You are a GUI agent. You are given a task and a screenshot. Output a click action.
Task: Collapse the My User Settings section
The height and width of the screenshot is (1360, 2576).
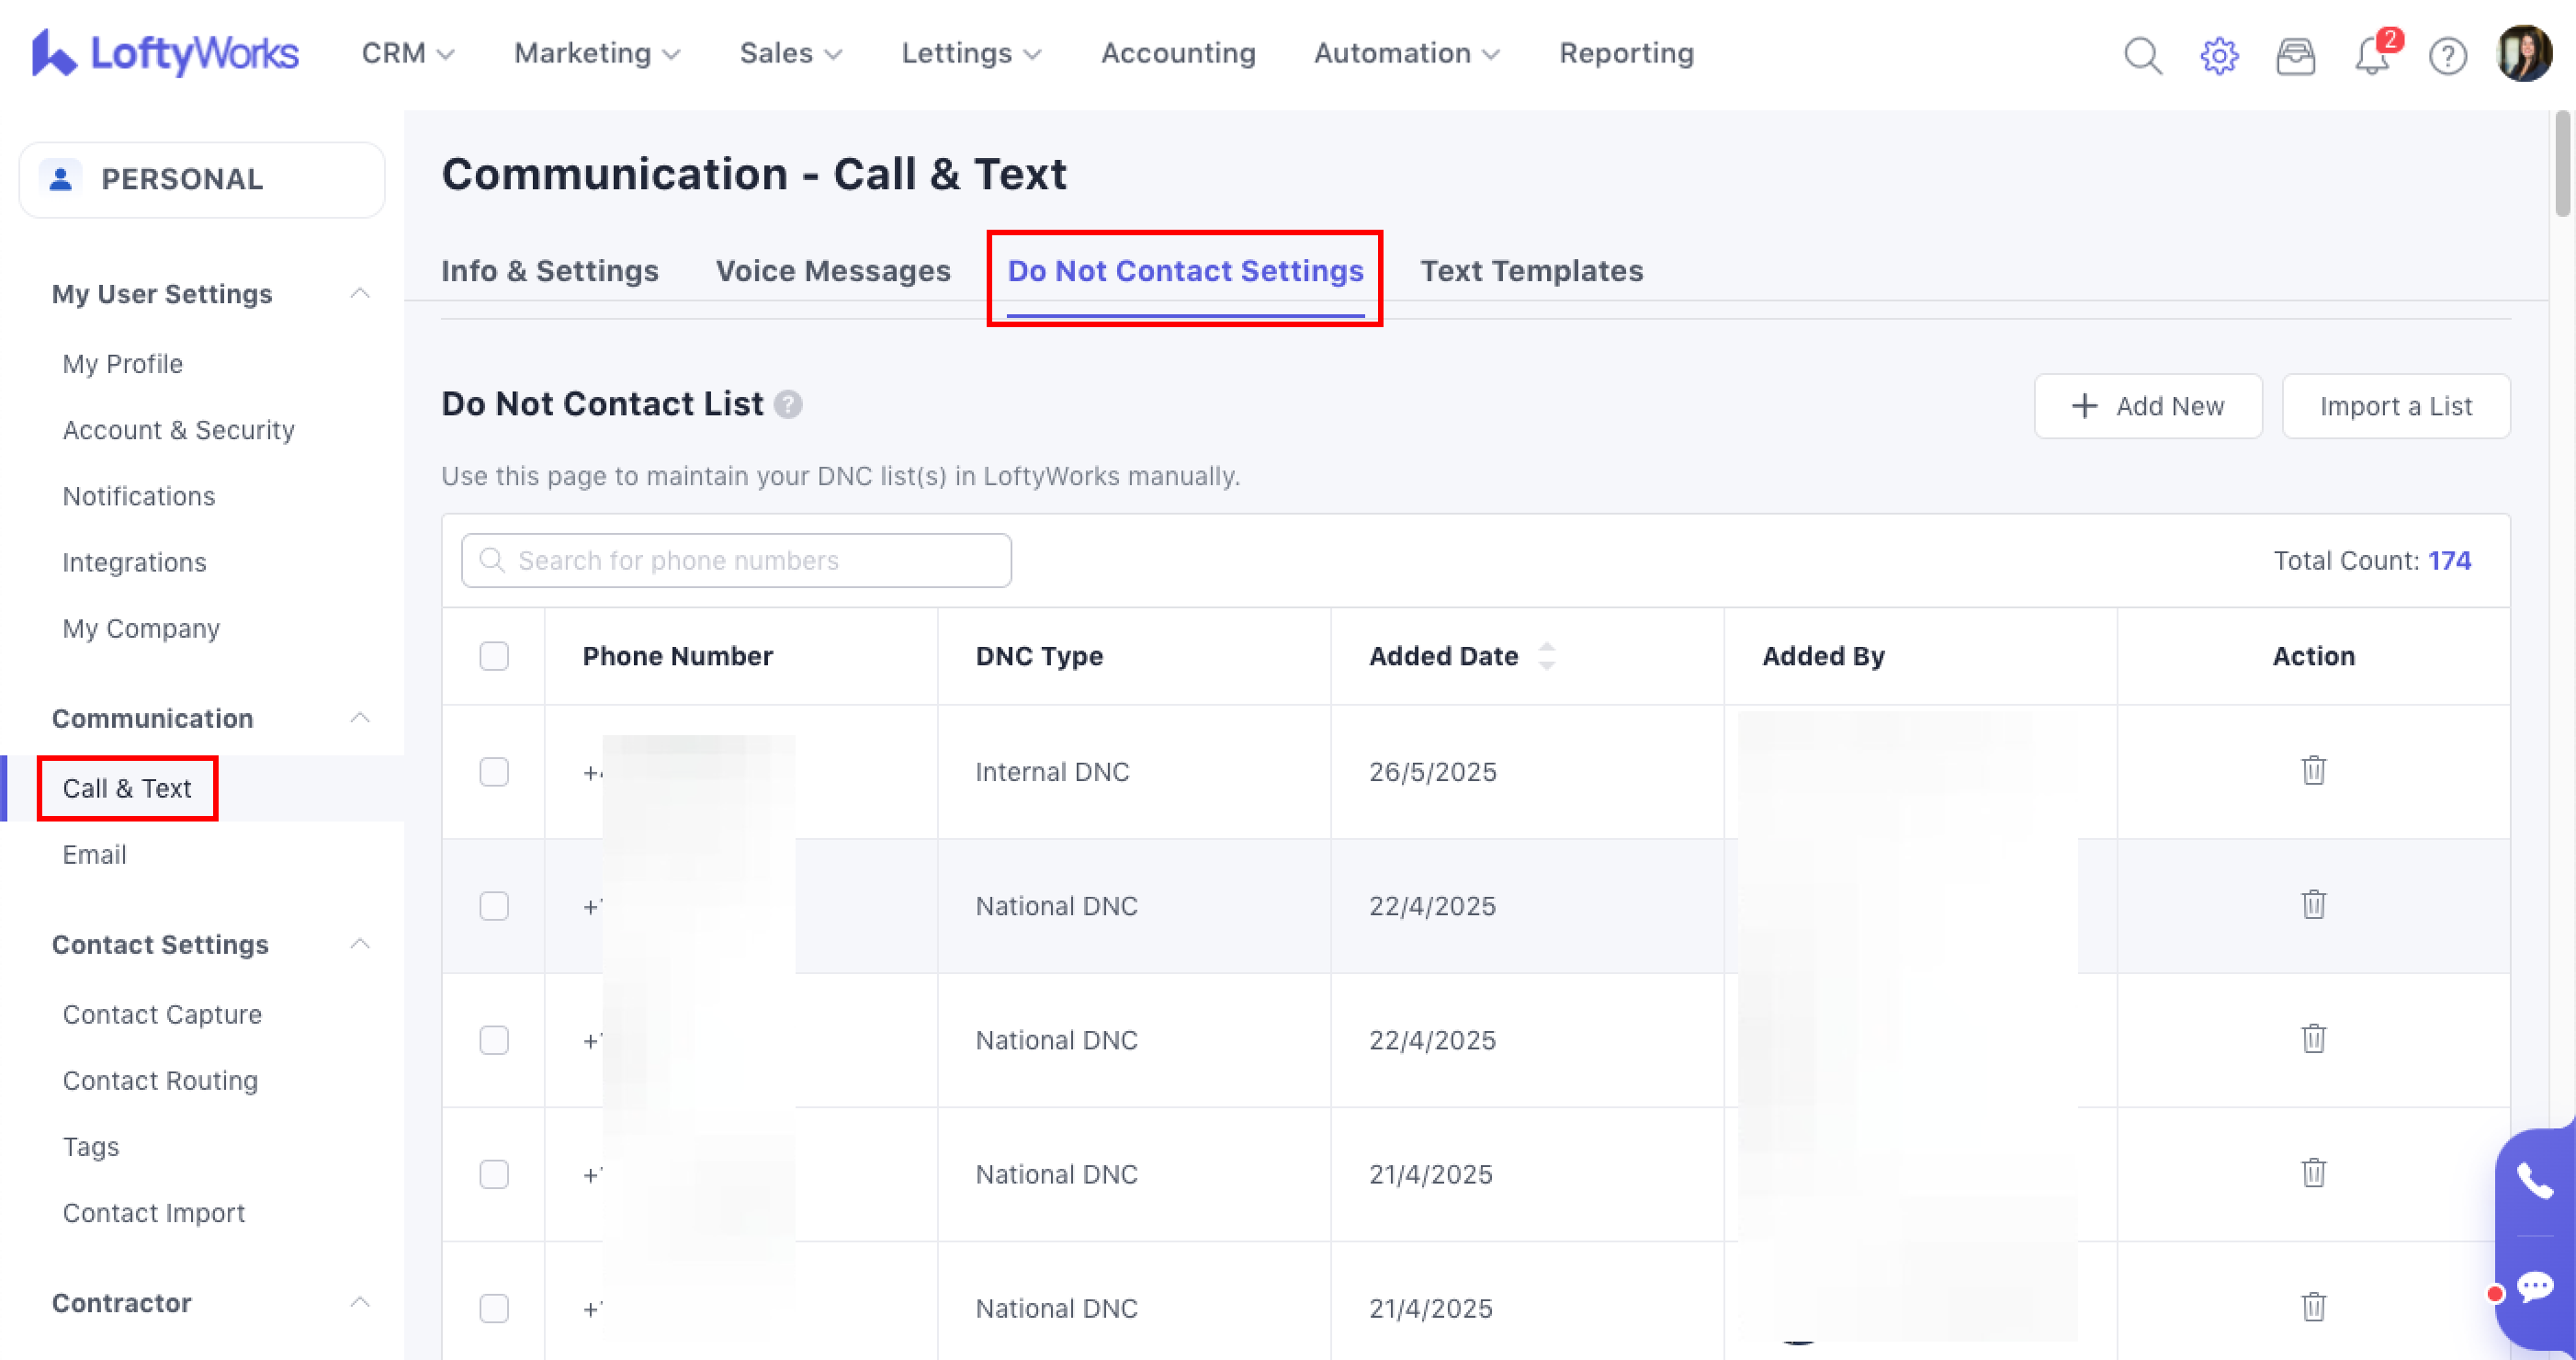point(360,294)
